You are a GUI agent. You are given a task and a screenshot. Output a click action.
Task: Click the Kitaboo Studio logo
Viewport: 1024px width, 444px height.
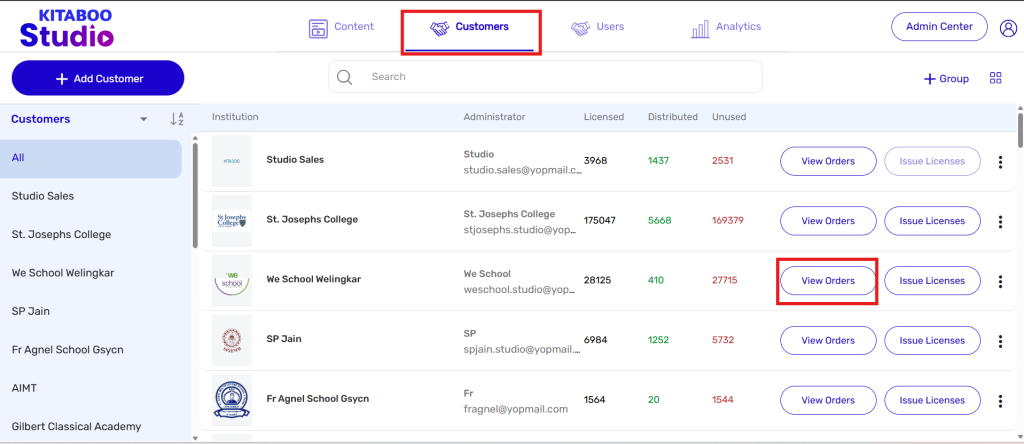click(x=66, y=28)
